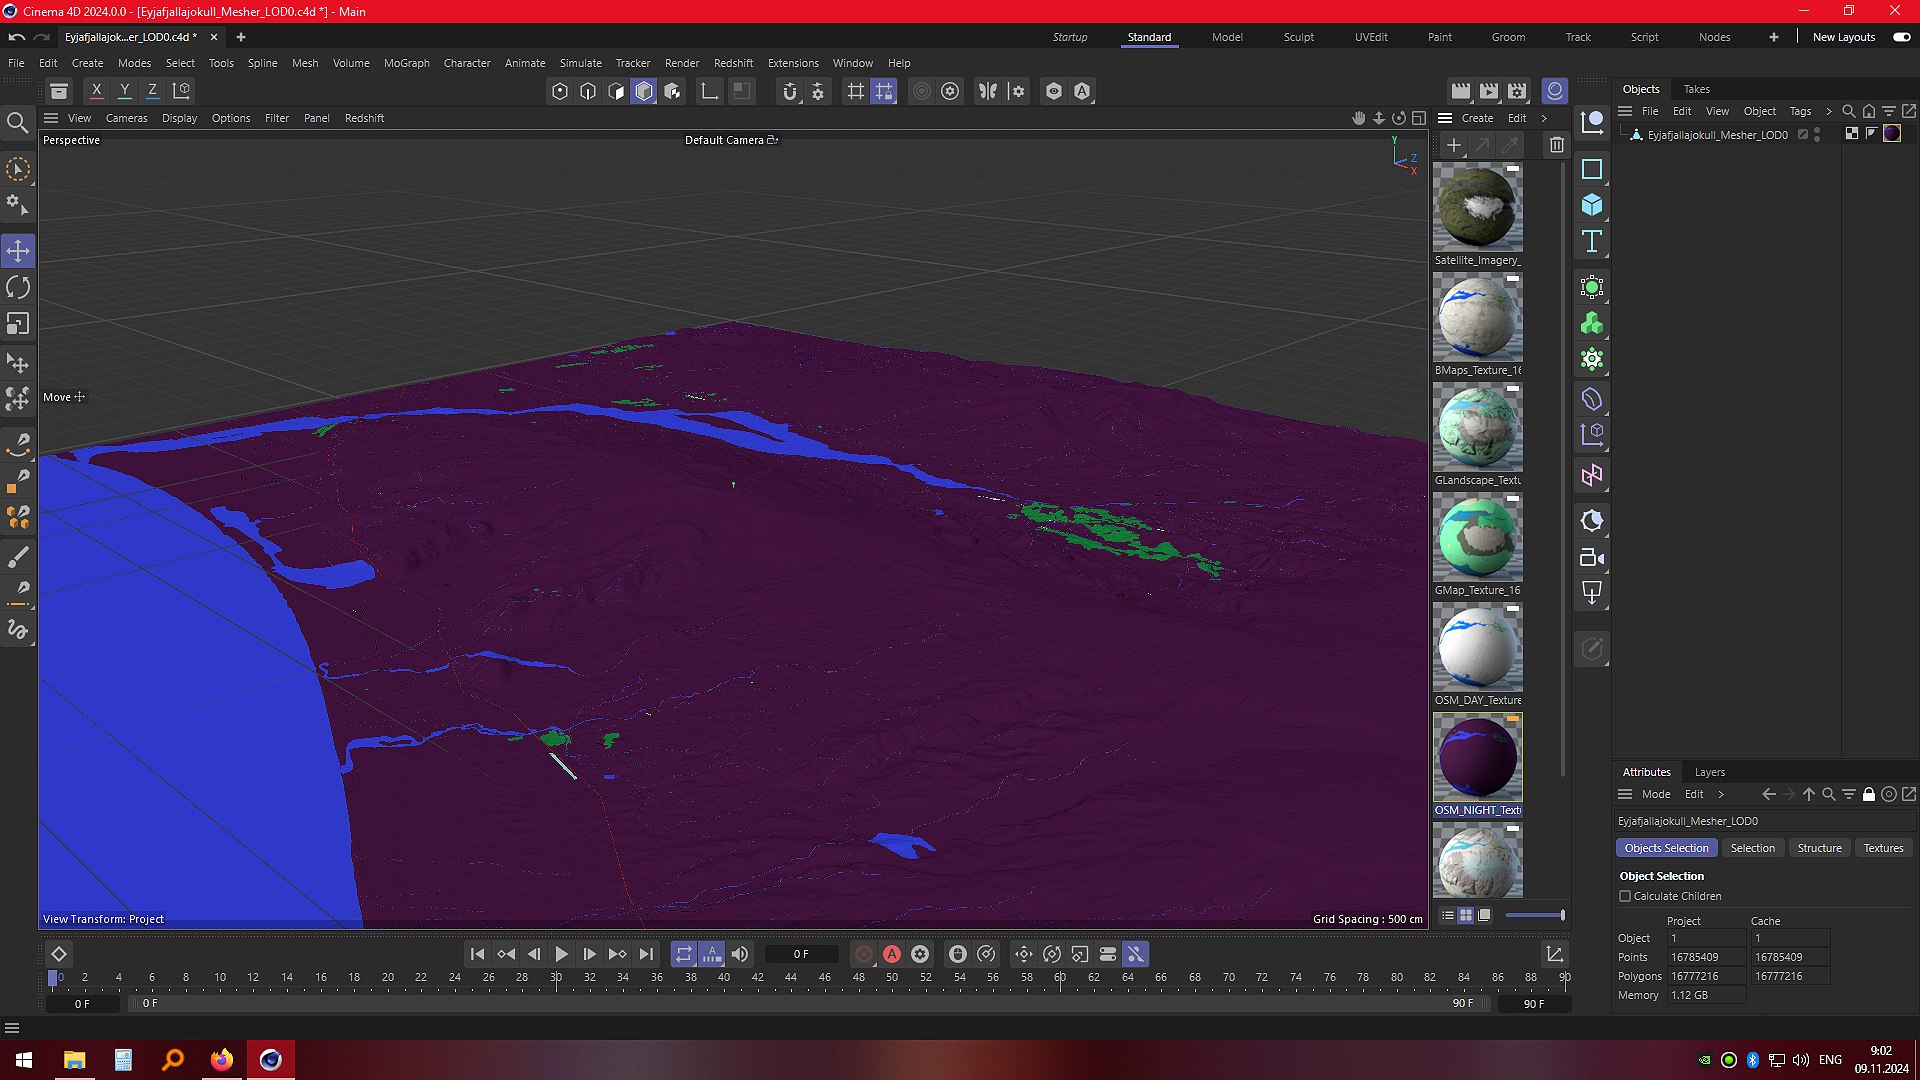Open the keyframe diamond options
Screen dimensions: 1920x1080
pos(59,954)
